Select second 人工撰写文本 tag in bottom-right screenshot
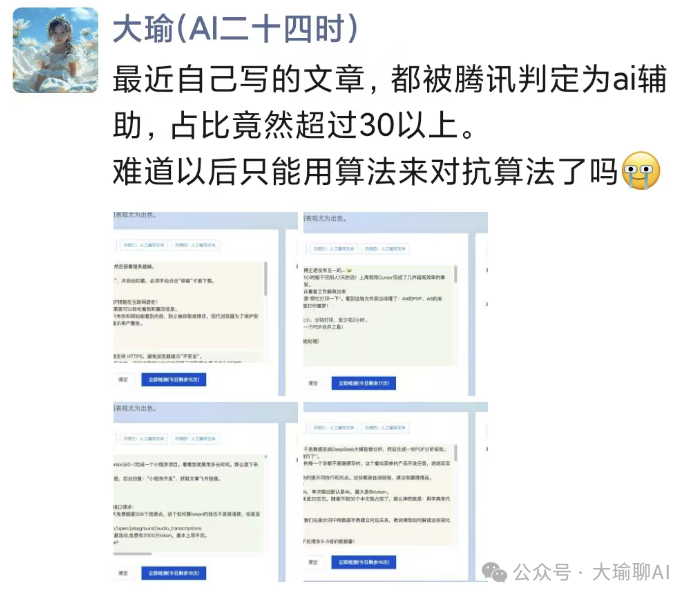692x600 pixels. click(x=385, y=428)
